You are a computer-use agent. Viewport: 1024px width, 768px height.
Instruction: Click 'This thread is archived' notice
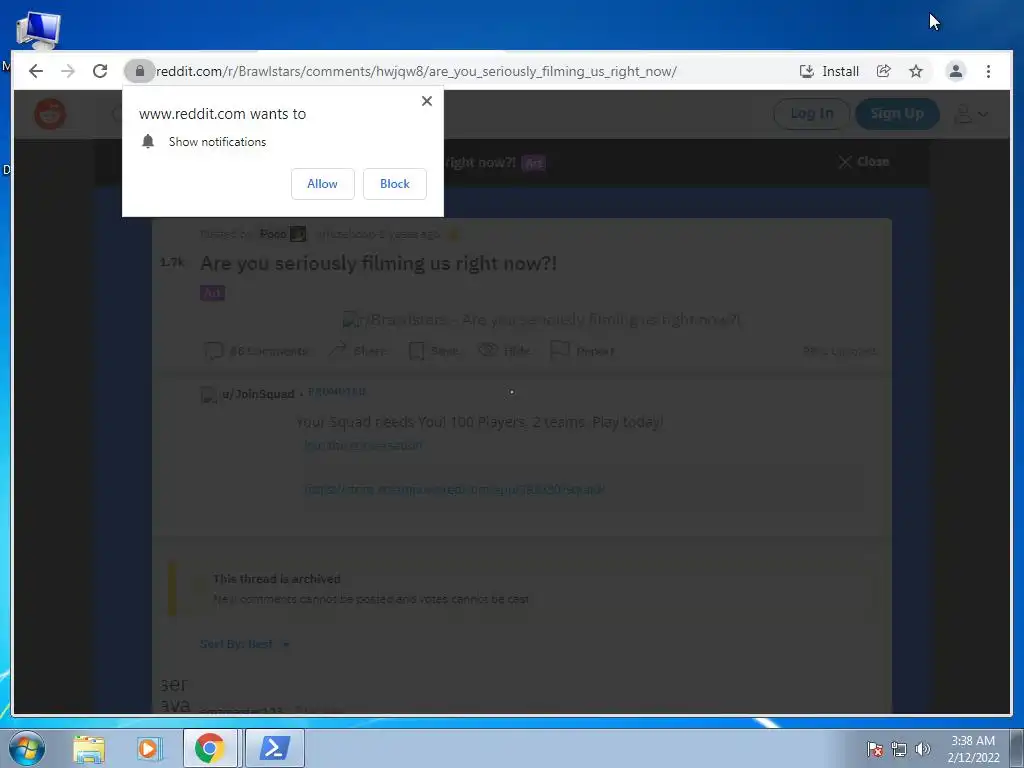pos(277,579)
